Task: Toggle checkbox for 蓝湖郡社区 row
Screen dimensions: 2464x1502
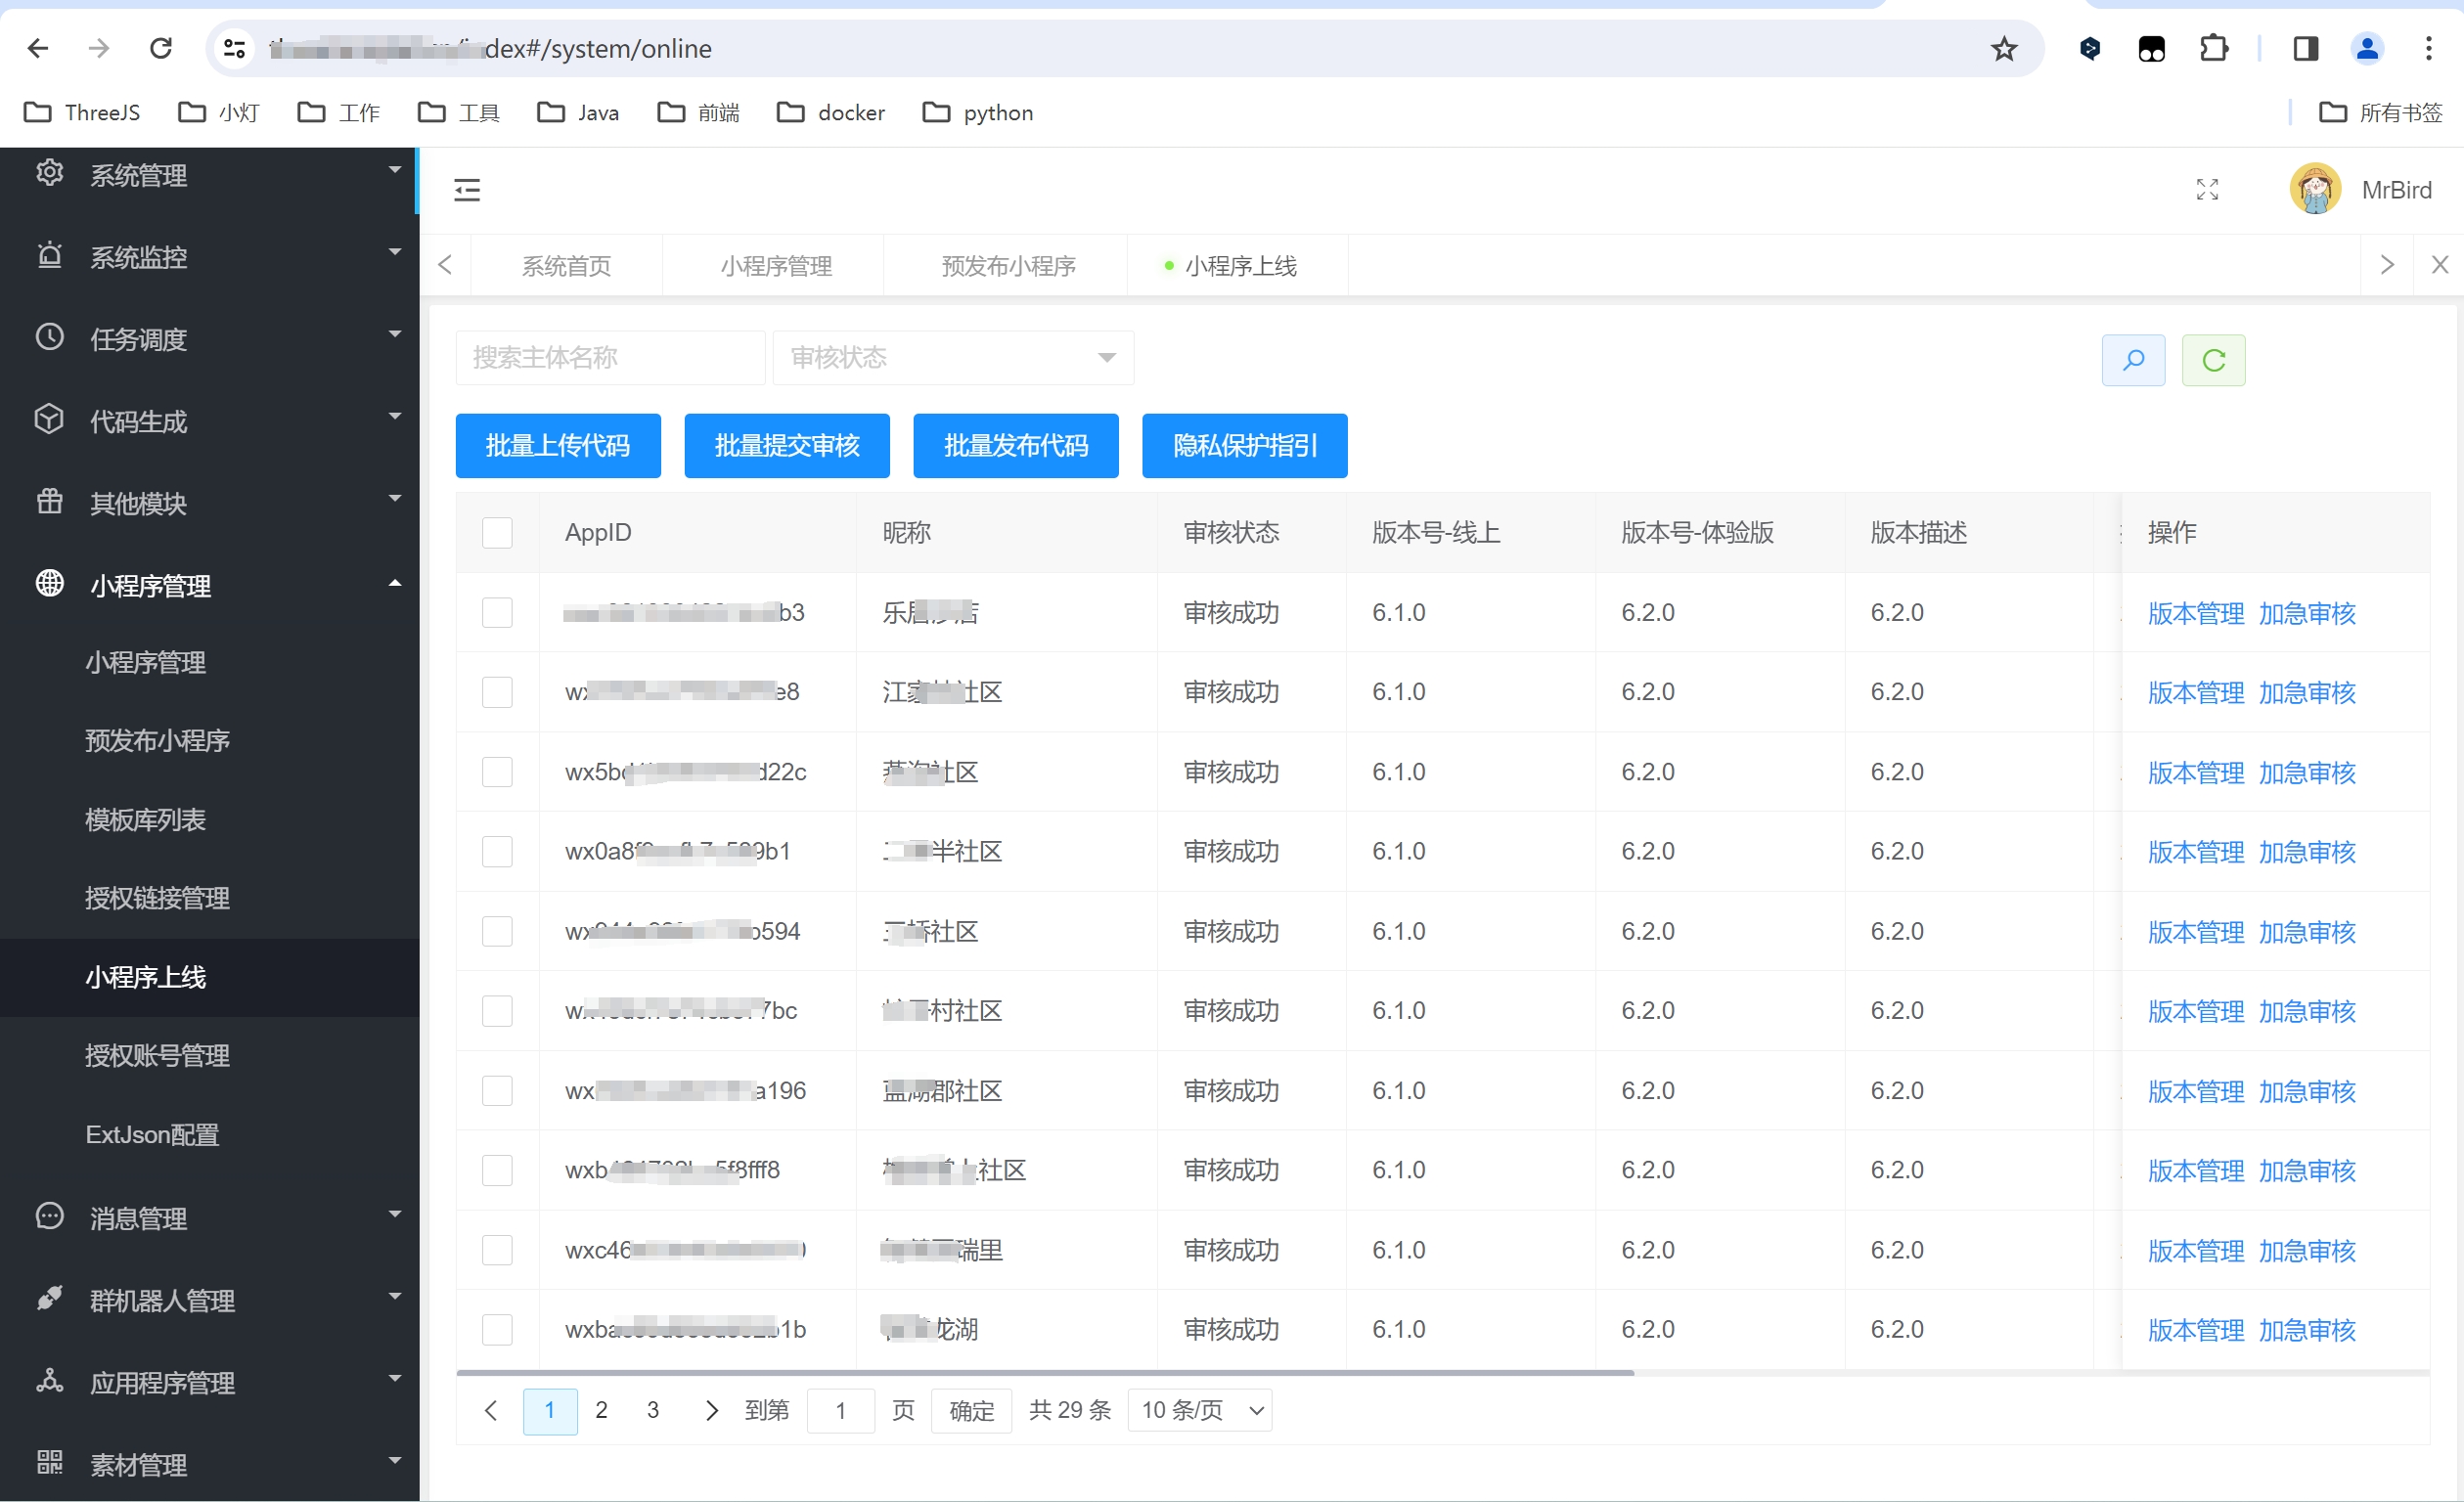Action: pyautogui.click(x=498, y=1090)
